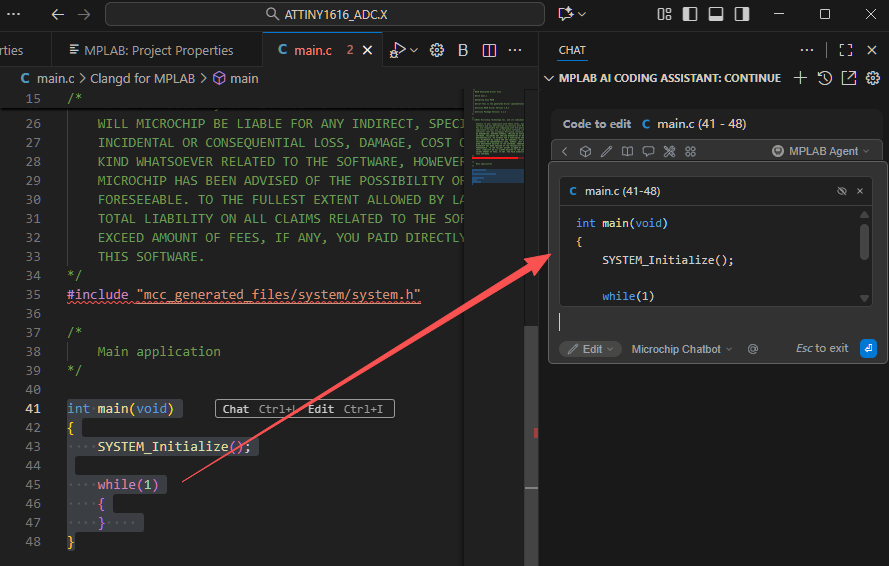889x566 pixels.
Task: Switch to MPLAB: Project Properties tab
Action: 151,50
